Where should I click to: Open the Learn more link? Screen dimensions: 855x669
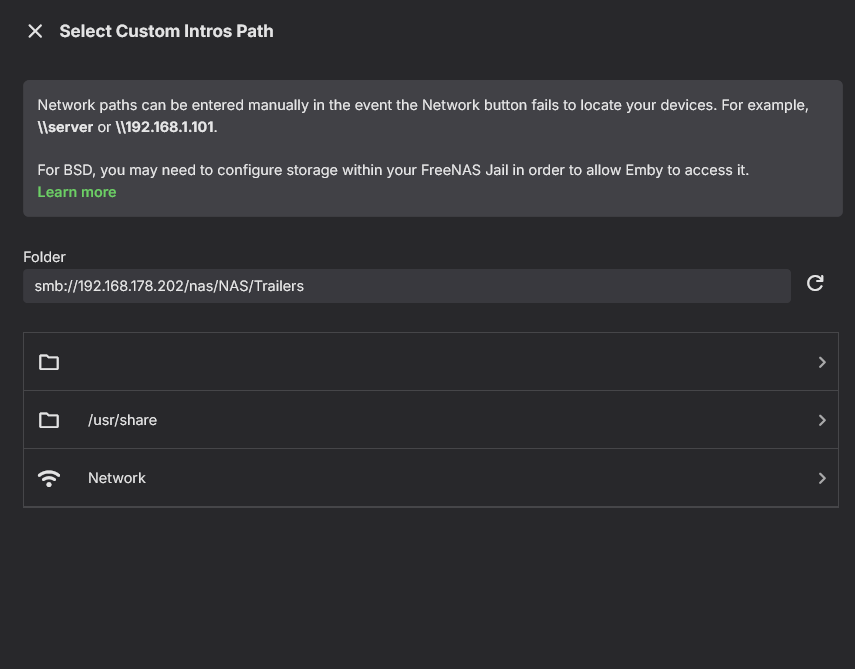point(77,192)
